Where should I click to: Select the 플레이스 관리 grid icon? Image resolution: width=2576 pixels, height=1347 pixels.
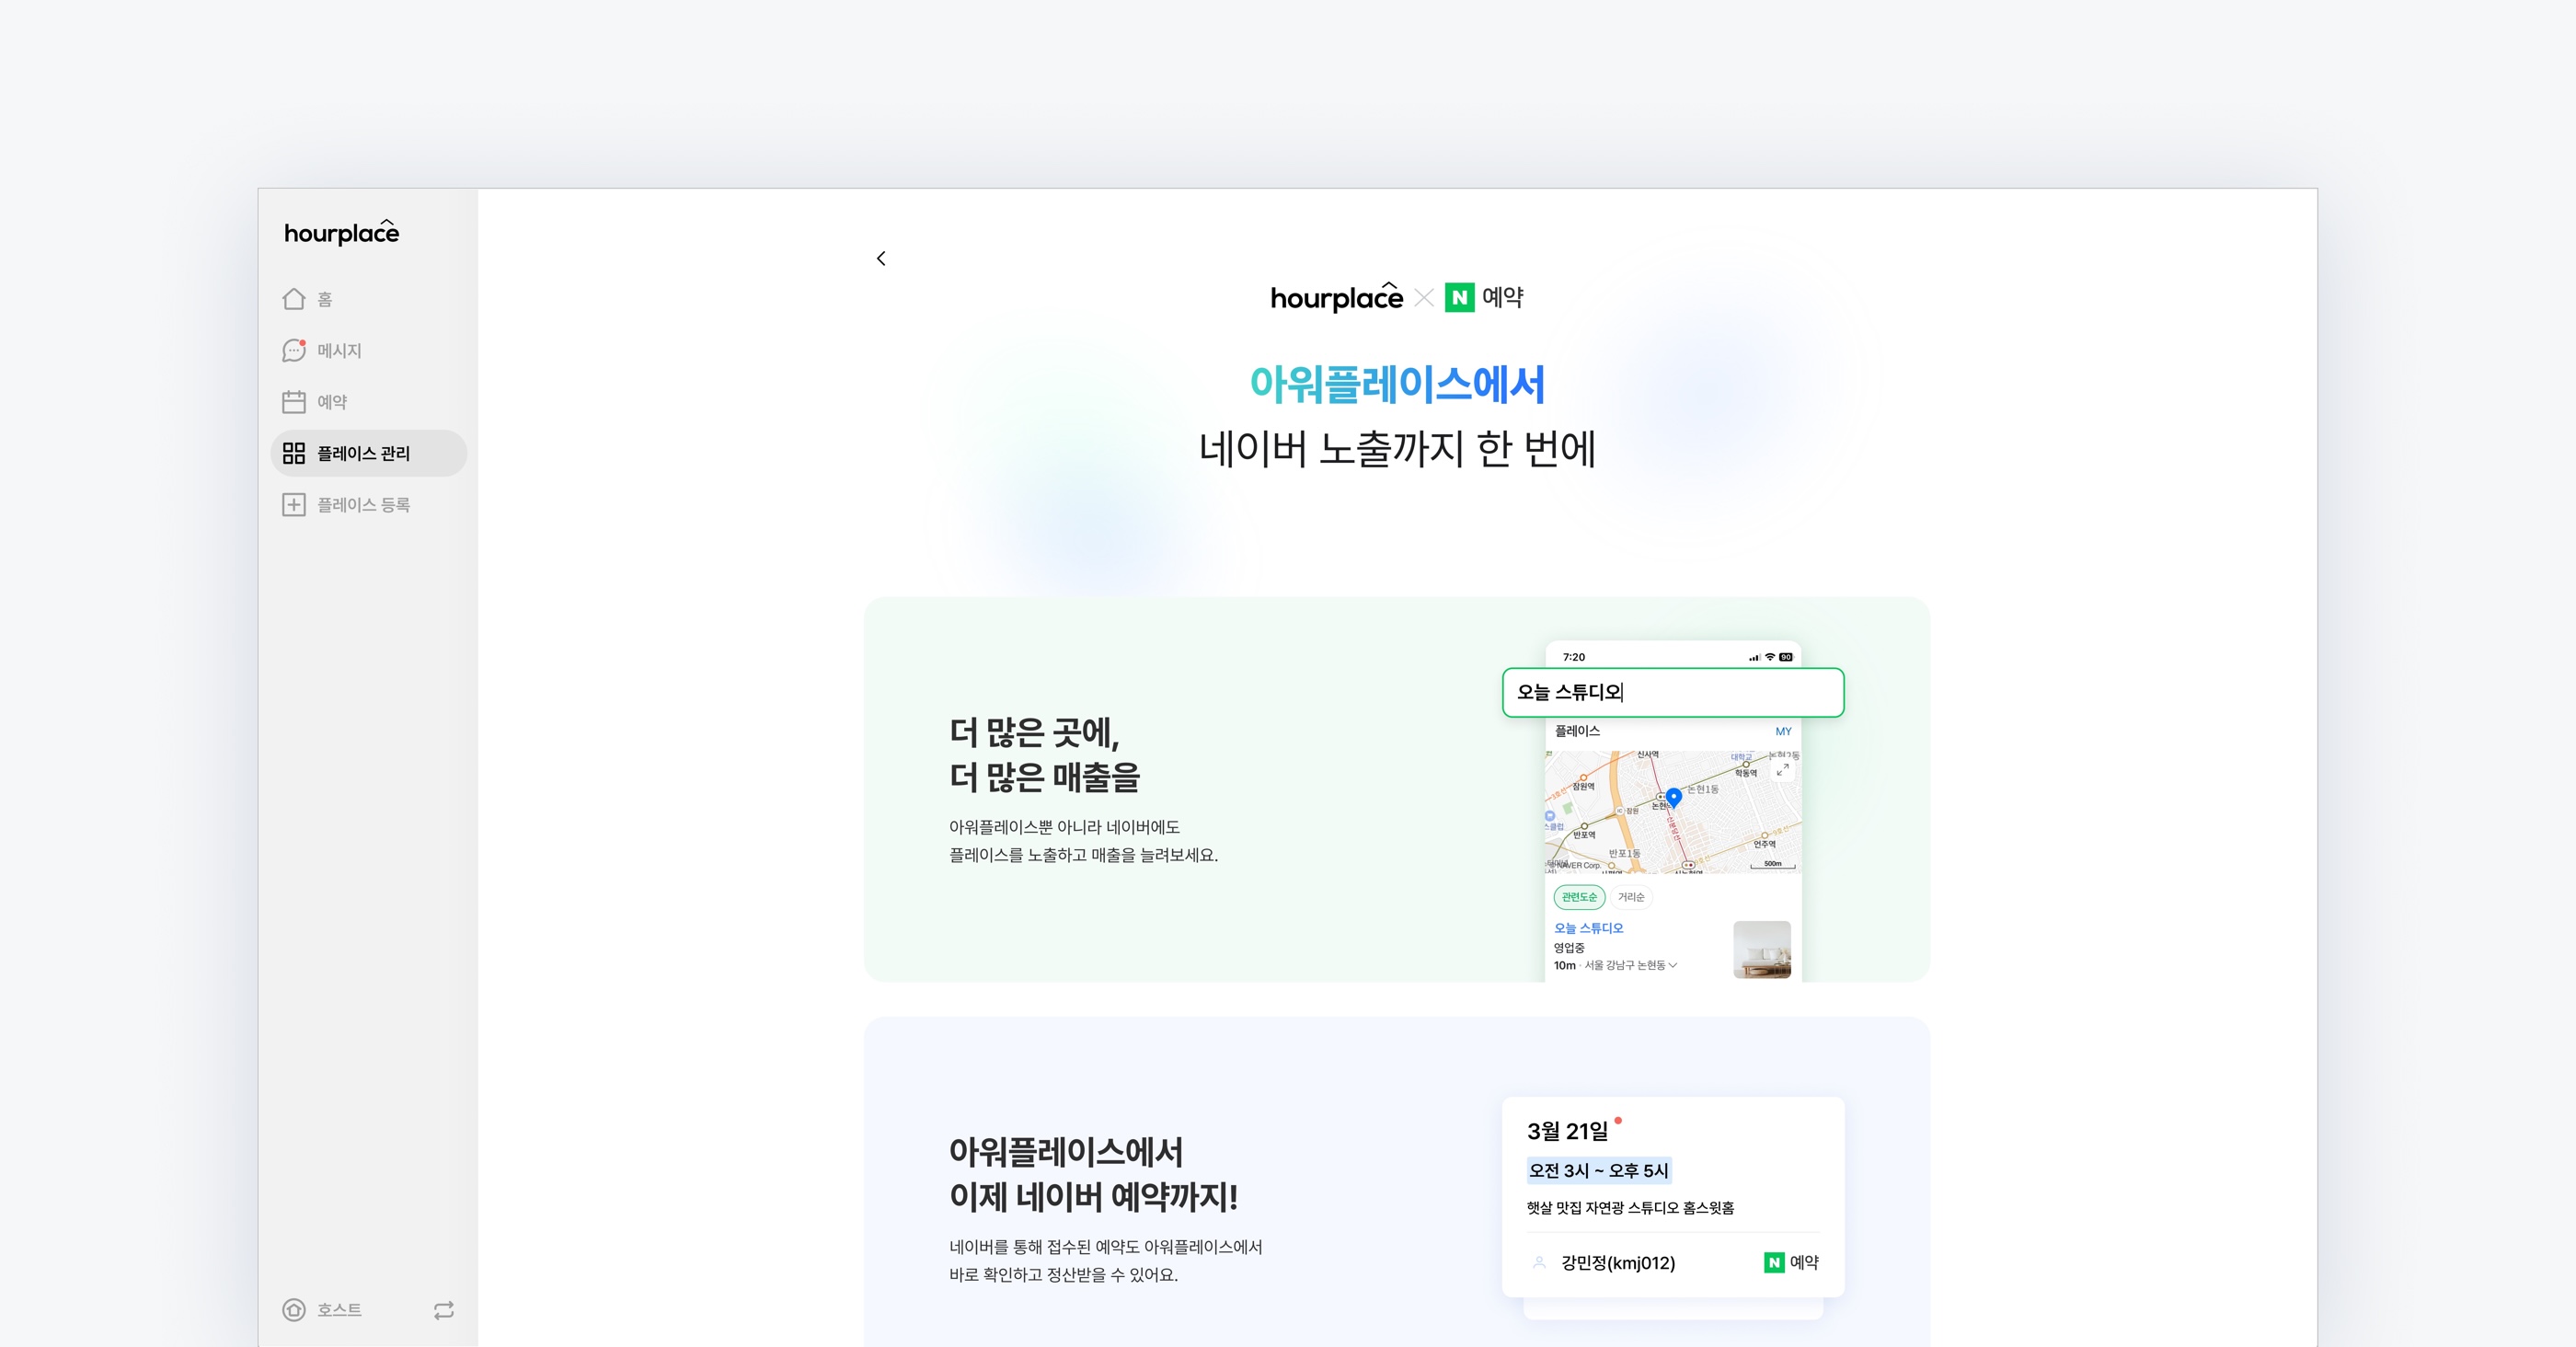294,453
